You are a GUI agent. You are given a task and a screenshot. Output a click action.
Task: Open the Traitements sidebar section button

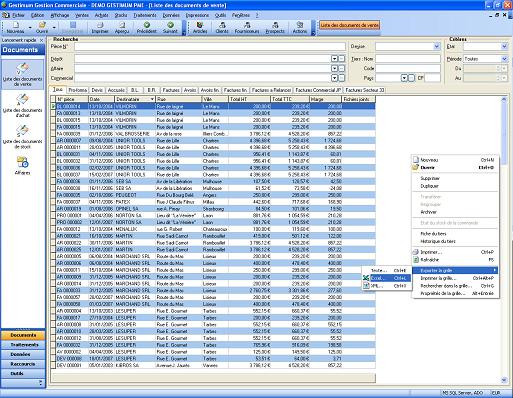(x=23, y=345)
